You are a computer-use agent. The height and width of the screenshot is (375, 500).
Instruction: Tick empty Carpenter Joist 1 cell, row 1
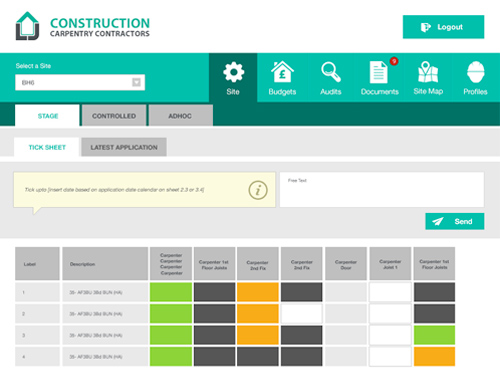pyautogui.click(x=390, y=292)
